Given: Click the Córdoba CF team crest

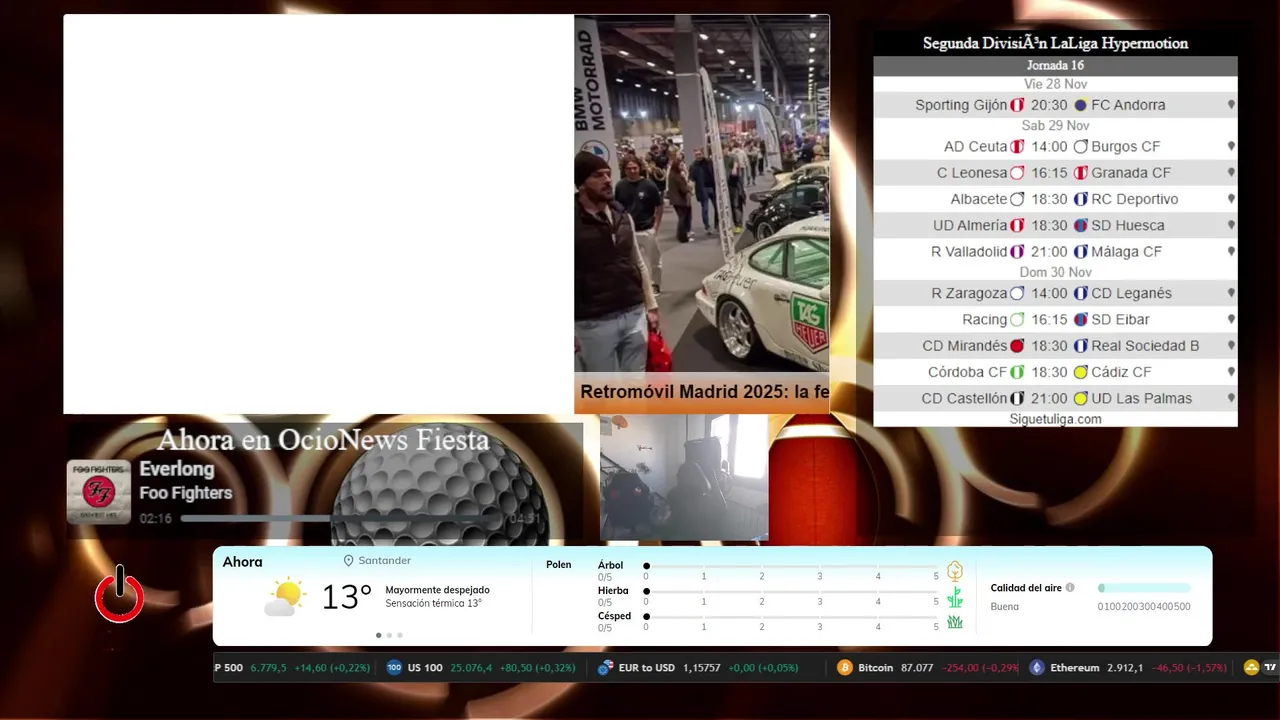Looking at the screenshot, I should pos(1017,372).
